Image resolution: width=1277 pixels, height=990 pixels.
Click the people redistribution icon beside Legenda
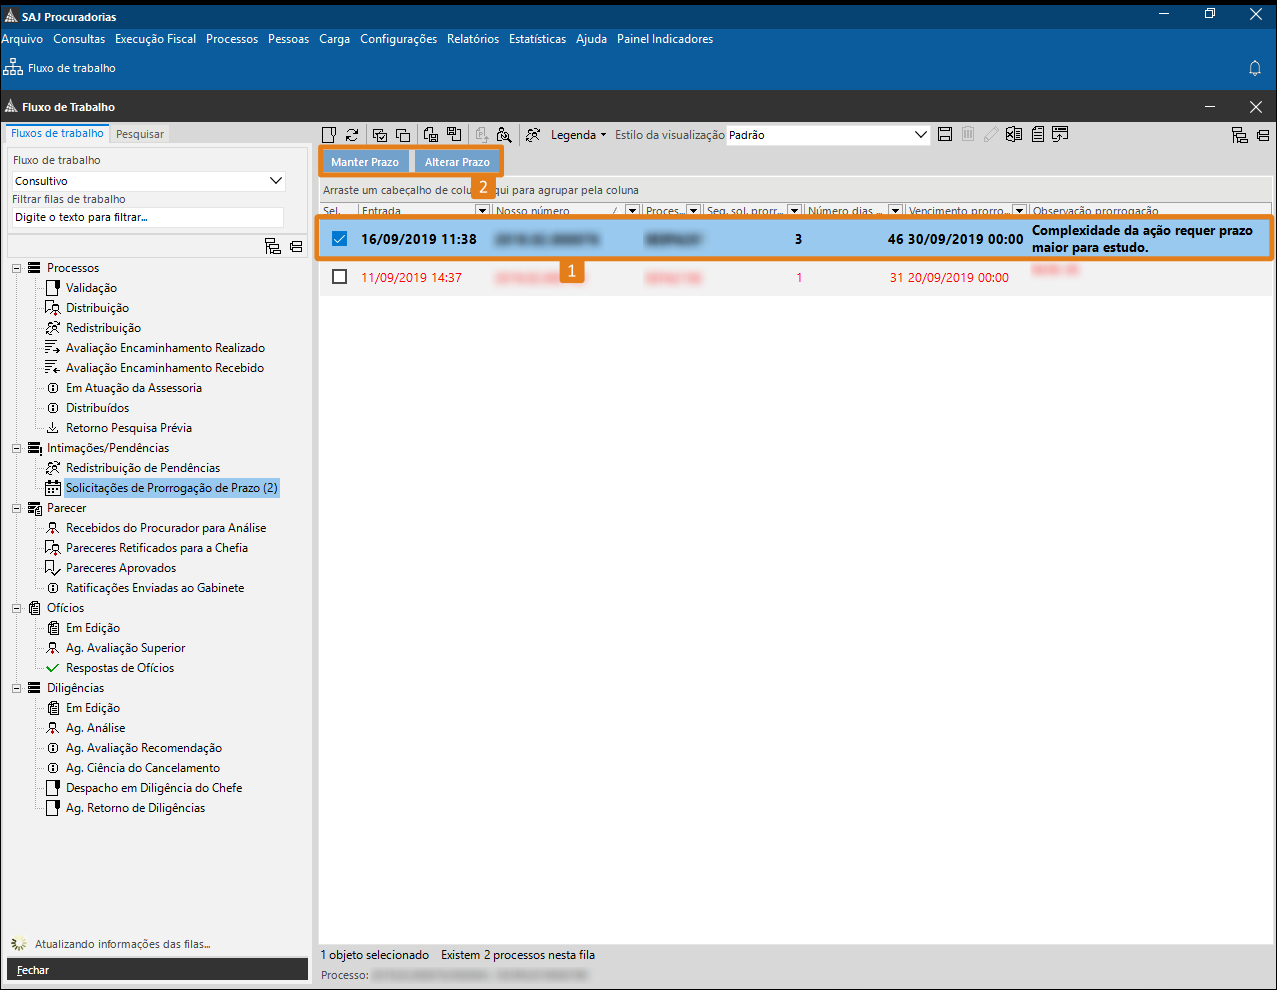point(533,135)
